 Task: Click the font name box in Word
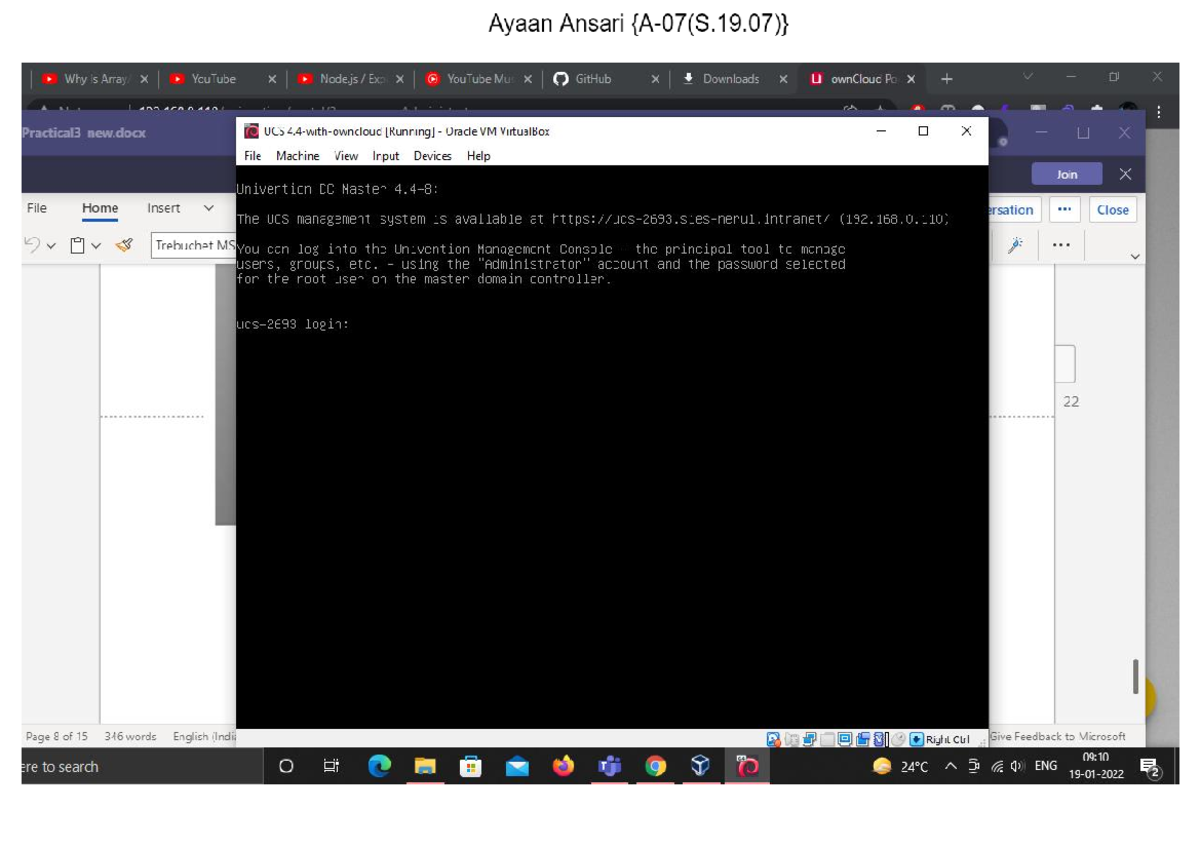coord(194,245)
